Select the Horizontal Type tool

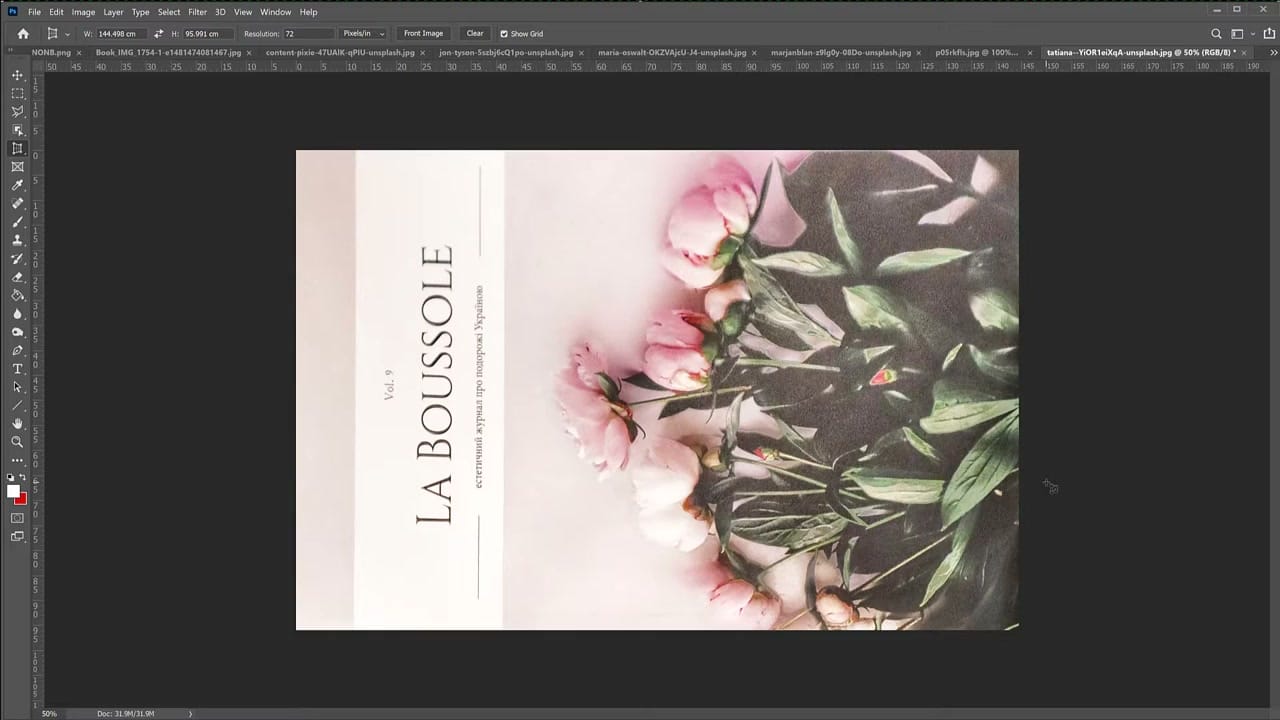[17, 369]
